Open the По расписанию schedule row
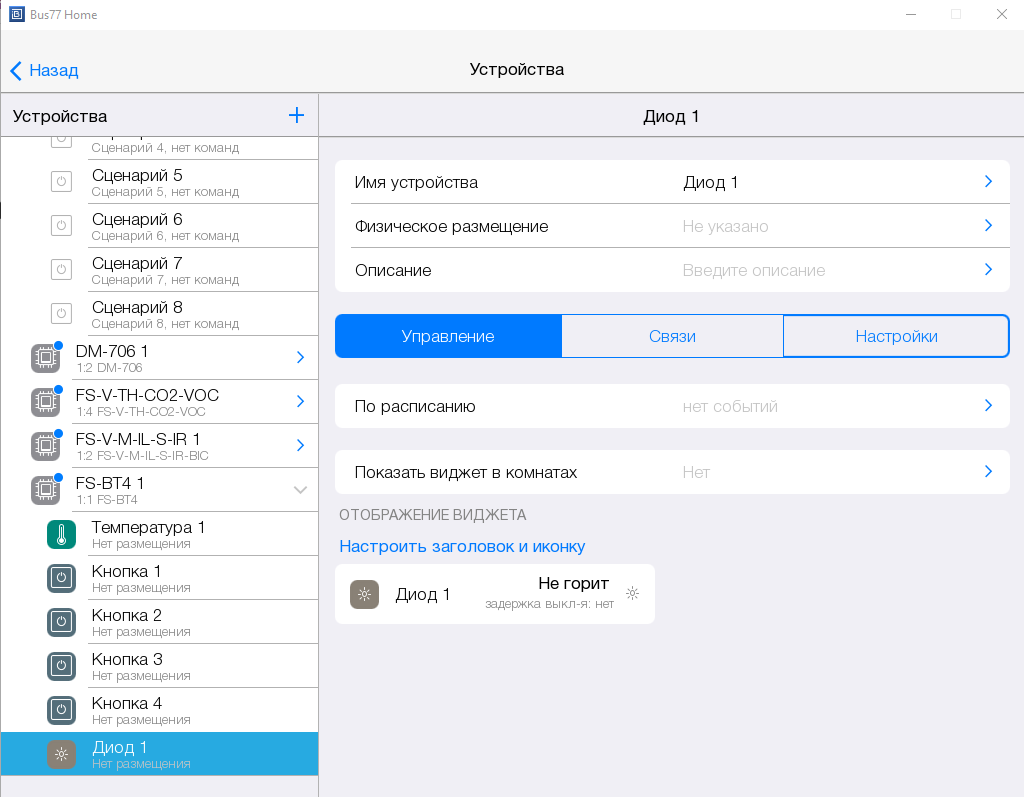Image resolution: width=1024 pixels, height=797 pixels. point(671,406)
